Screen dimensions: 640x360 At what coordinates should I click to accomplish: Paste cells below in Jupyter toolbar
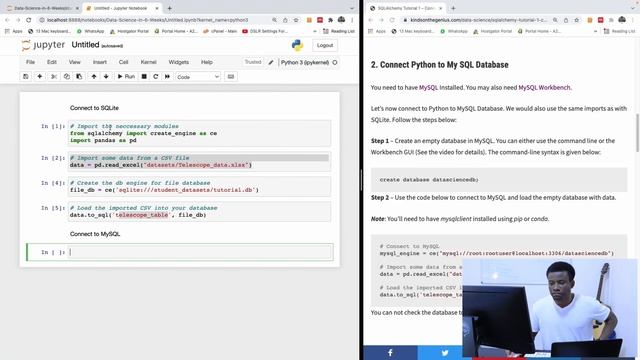(79, 77)
